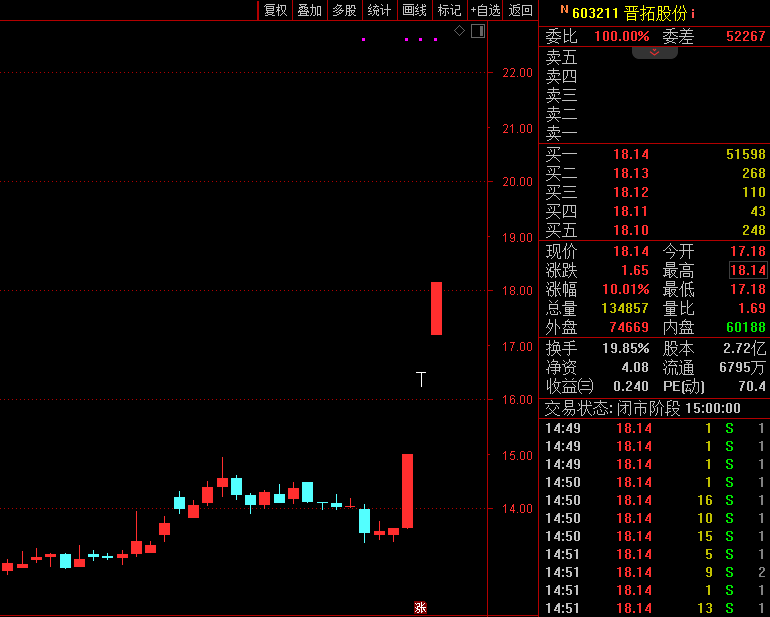
Task: Click the stock code 603211
Action: tap(595, 13)
